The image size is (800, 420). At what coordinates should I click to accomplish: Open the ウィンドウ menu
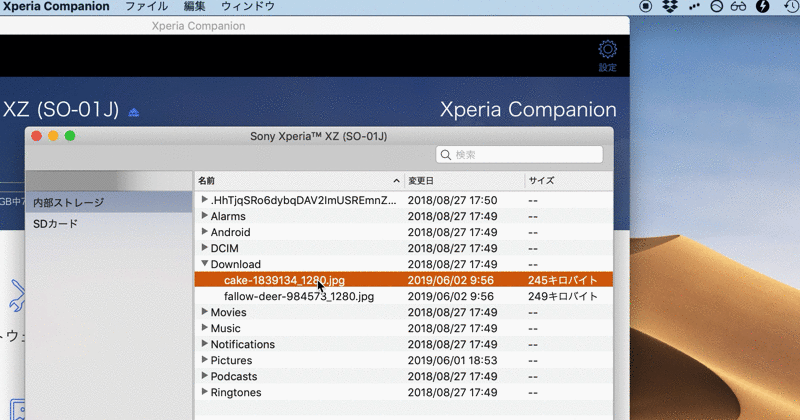246,7
